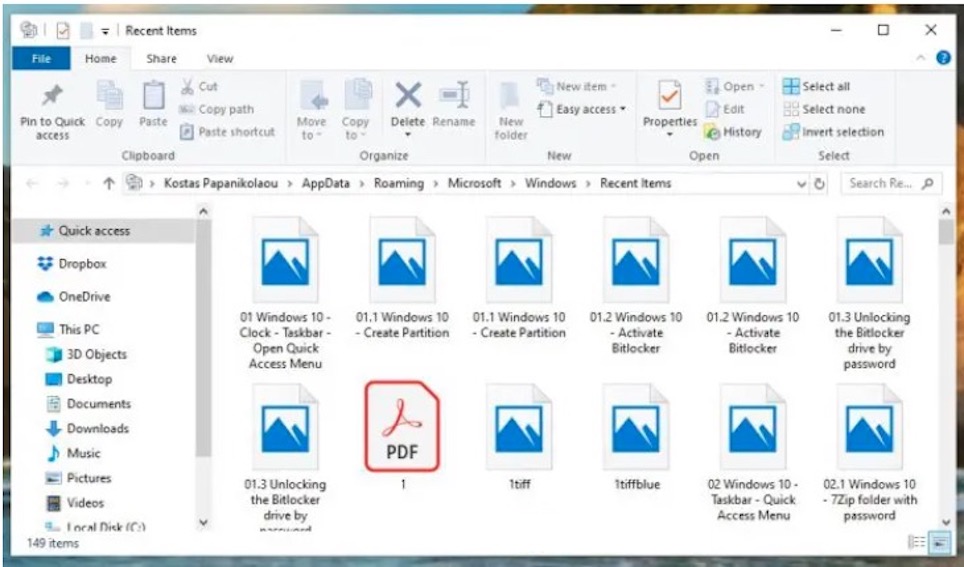Click the Properties icon in title bar toolbar
The width and height of the screenshot is (964, 567).
[63, 30]
